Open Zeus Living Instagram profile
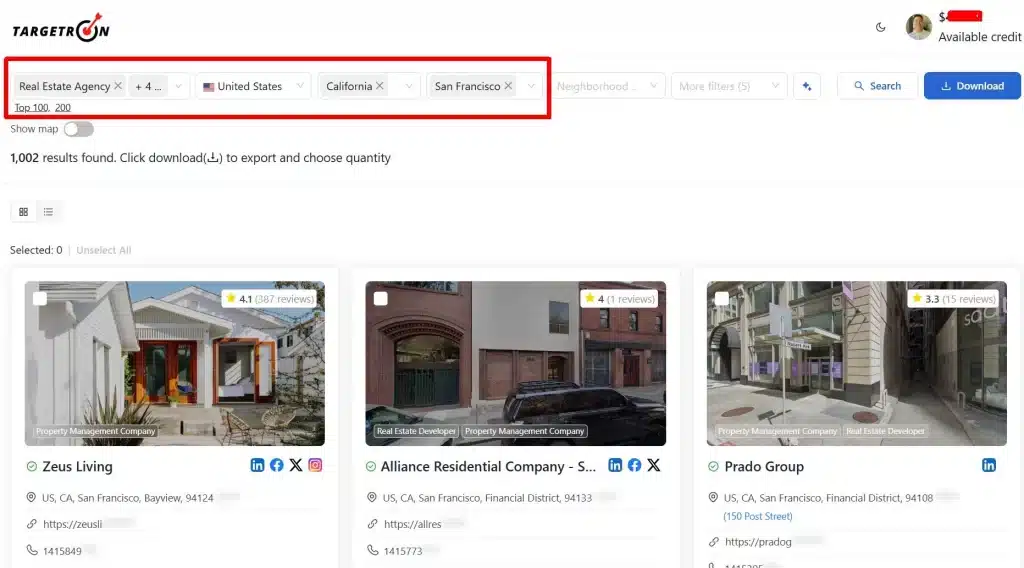Viewport: 1024px width, 568px height. coord(315,465)
